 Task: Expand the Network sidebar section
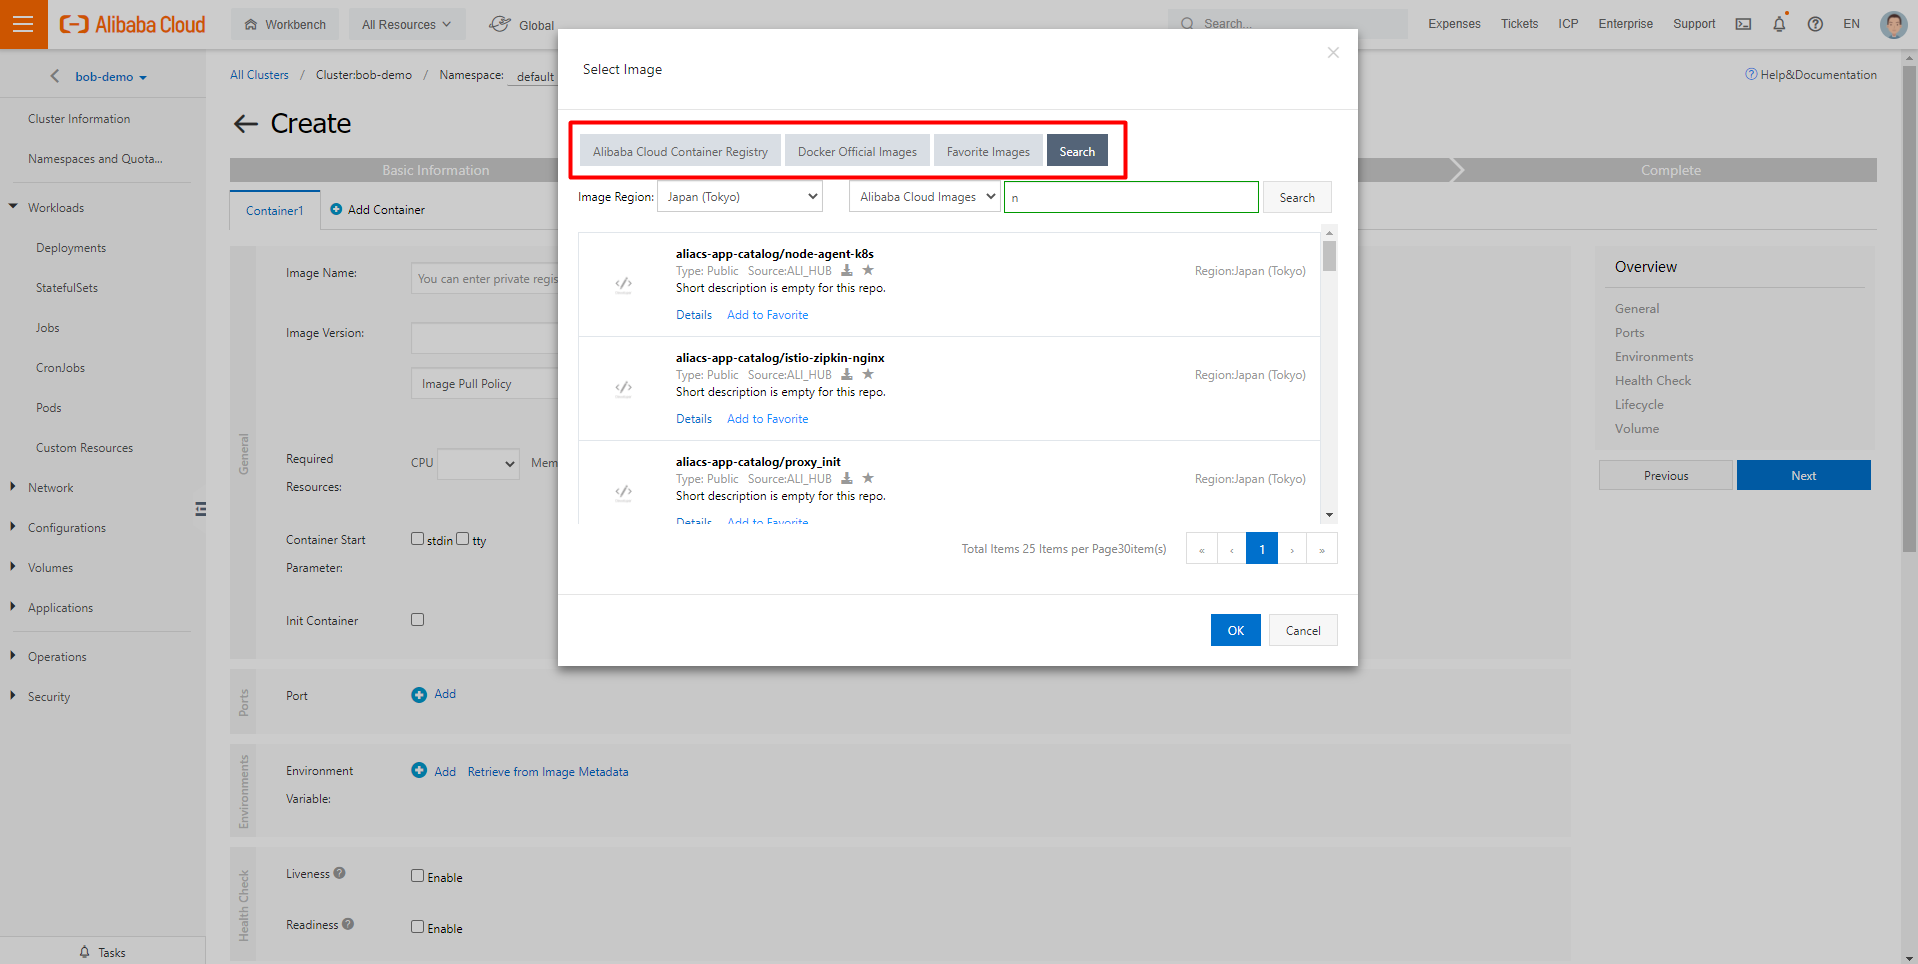[13, 487]
